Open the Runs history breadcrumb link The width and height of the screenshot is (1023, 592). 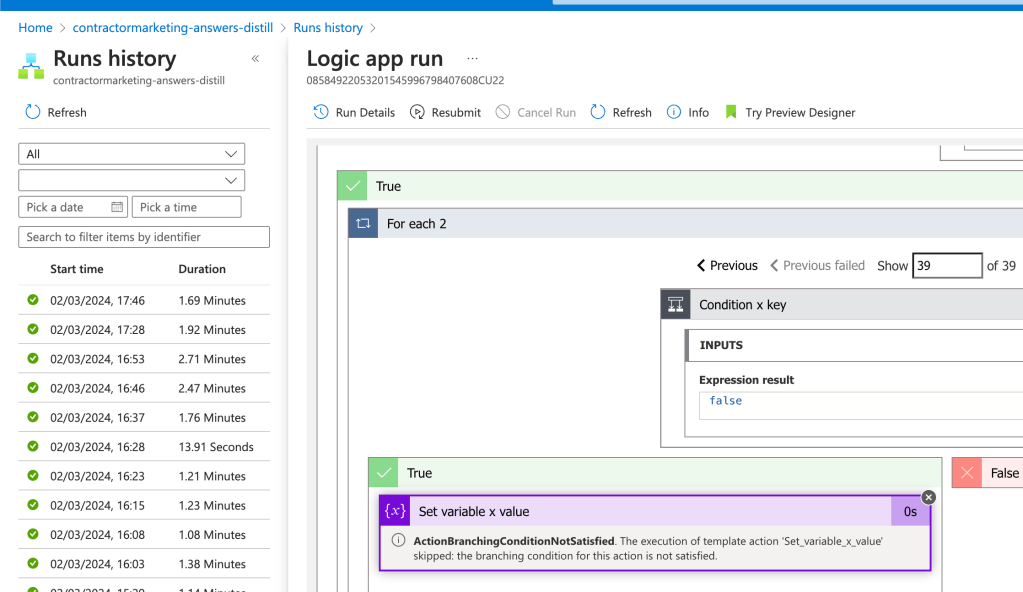328,27
